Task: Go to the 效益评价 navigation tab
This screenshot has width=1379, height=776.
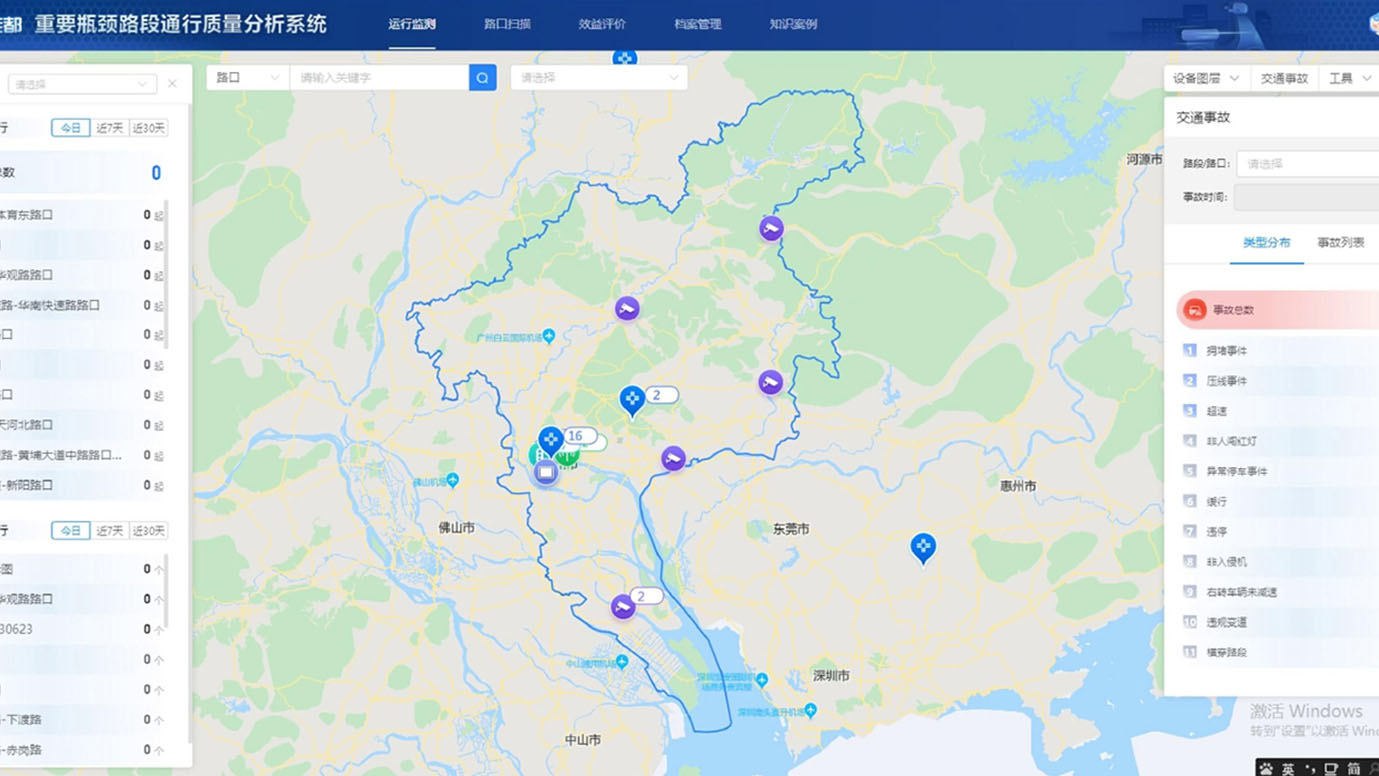Action: click(x=602, y=24)
